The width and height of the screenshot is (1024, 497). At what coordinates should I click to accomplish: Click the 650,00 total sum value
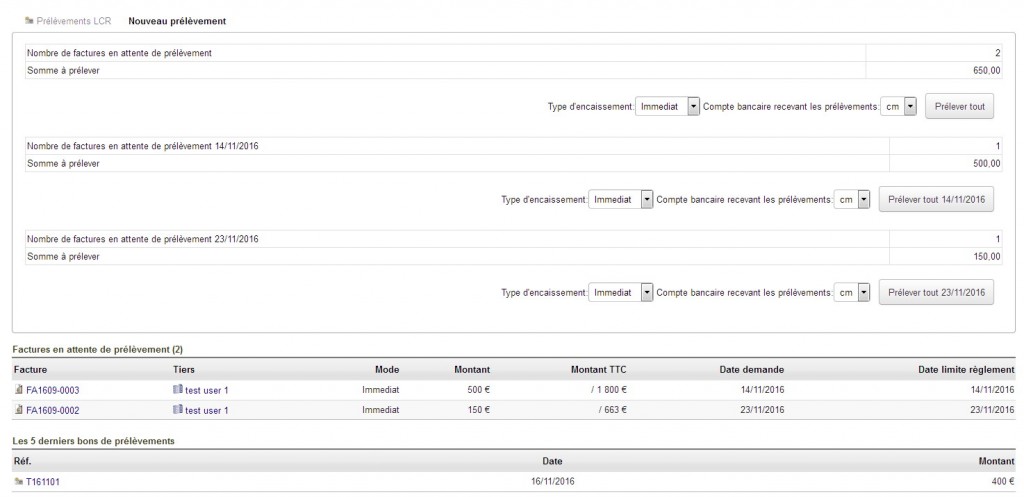[987, 71]
